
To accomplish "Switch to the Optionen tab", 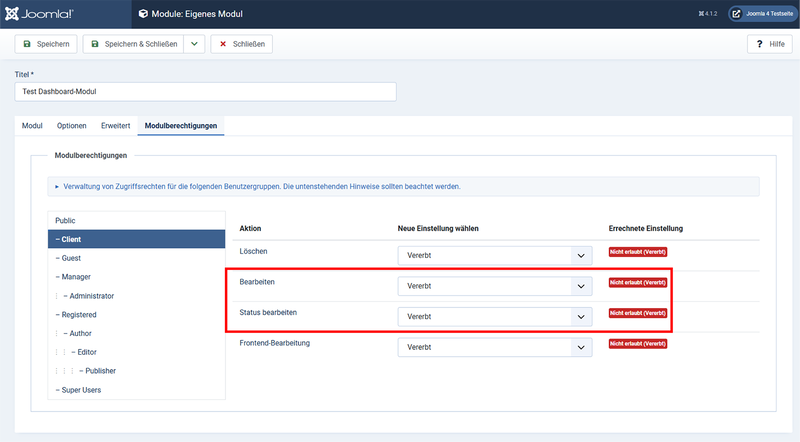I will [71, 126].
